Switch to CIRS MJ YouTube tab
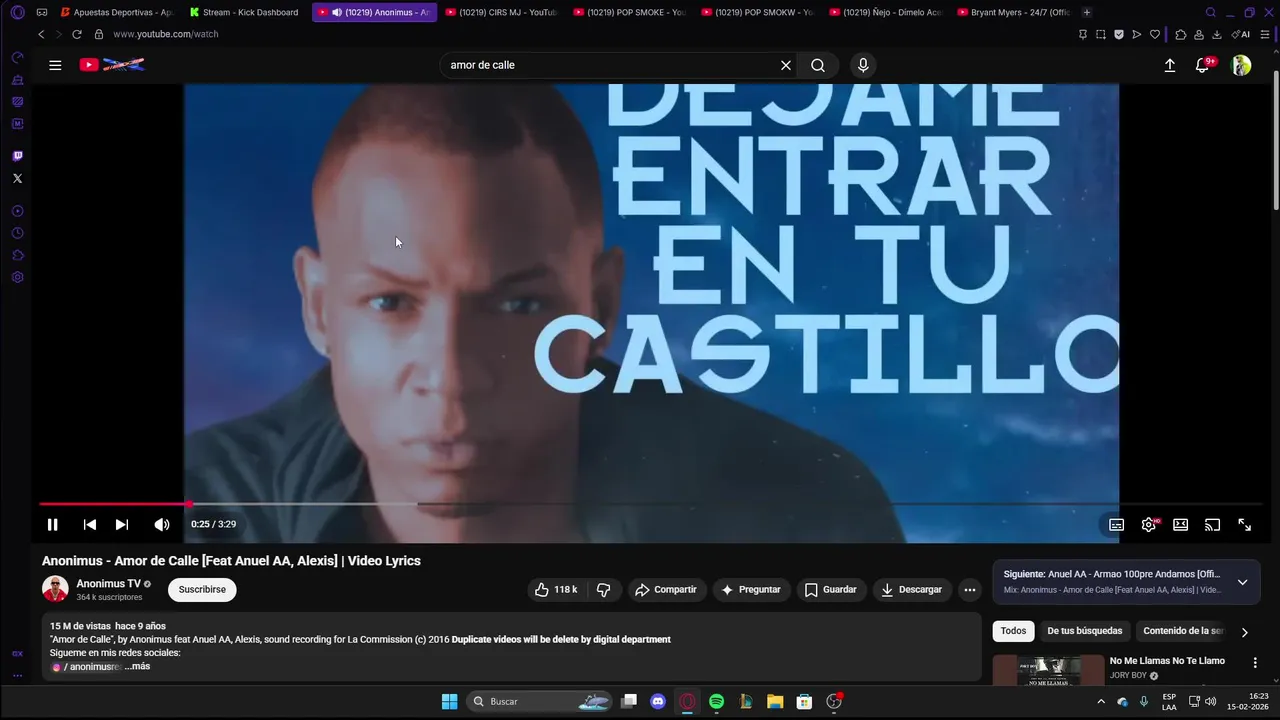The height and width of the screenshot is (720, 1280). point(500,12)
